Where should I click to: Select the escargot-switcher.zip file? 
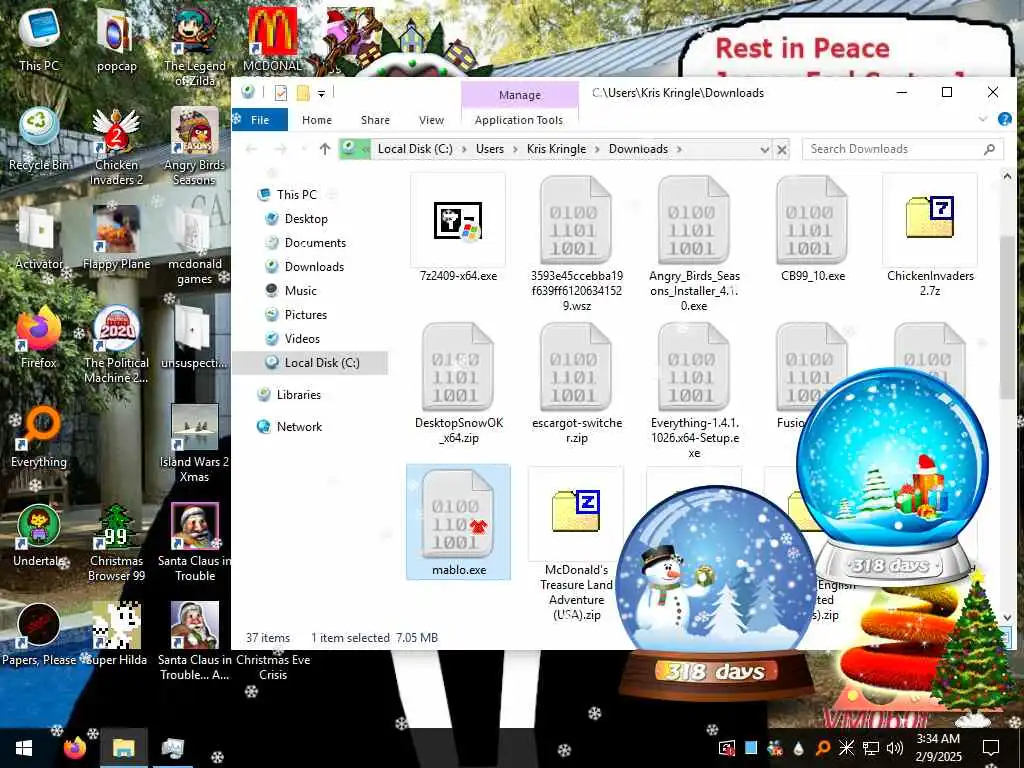click(x=576, y=383)
